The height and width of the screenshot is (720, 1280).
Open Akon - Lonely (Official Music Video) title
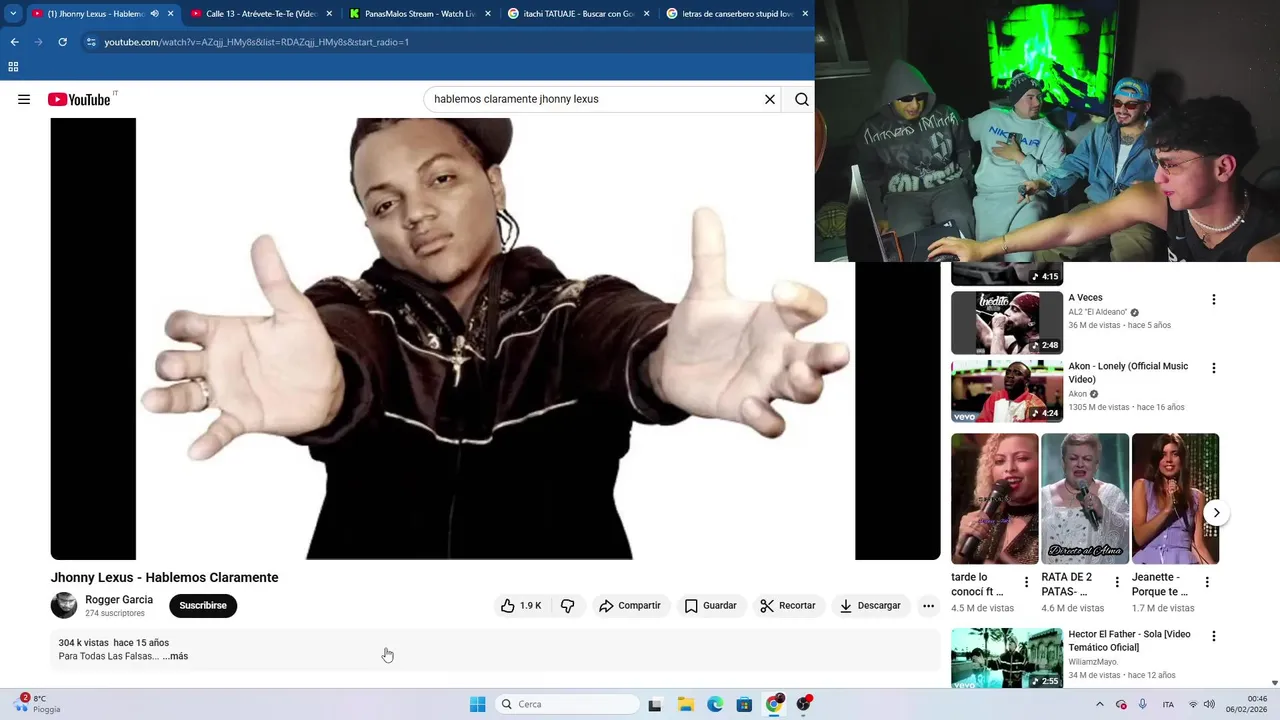click(1128, 373)
